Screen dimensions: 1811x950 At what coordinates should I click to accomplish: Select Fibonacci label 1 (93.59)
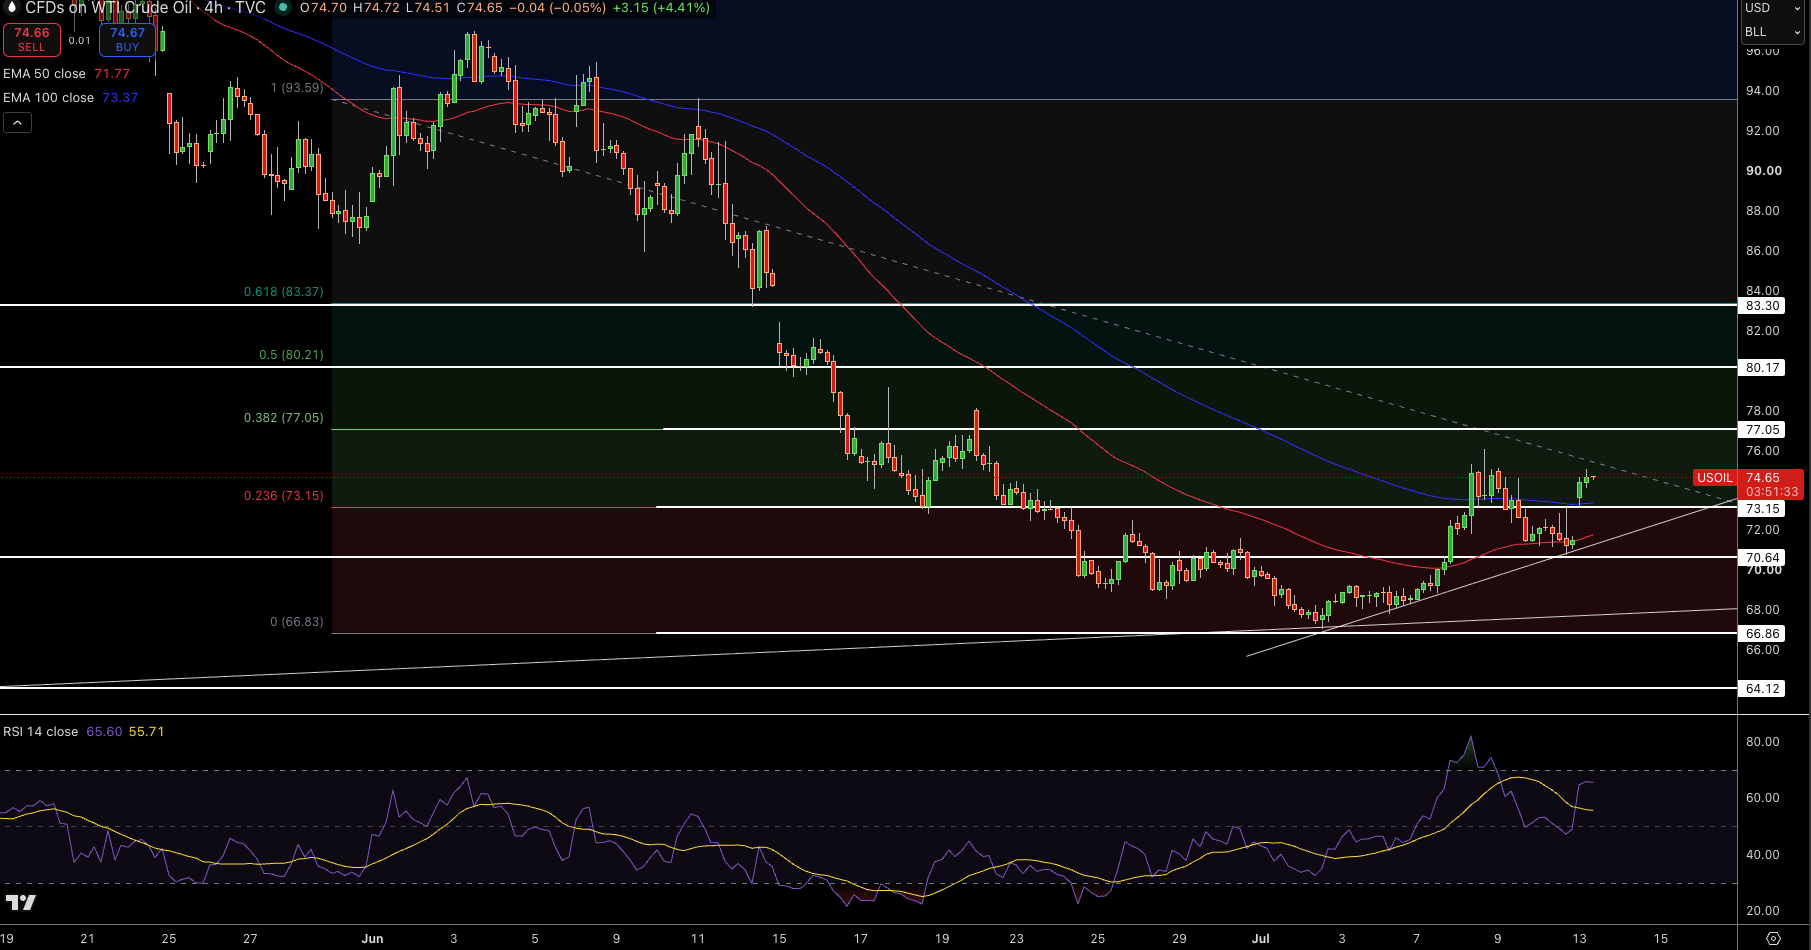(297, 88)
